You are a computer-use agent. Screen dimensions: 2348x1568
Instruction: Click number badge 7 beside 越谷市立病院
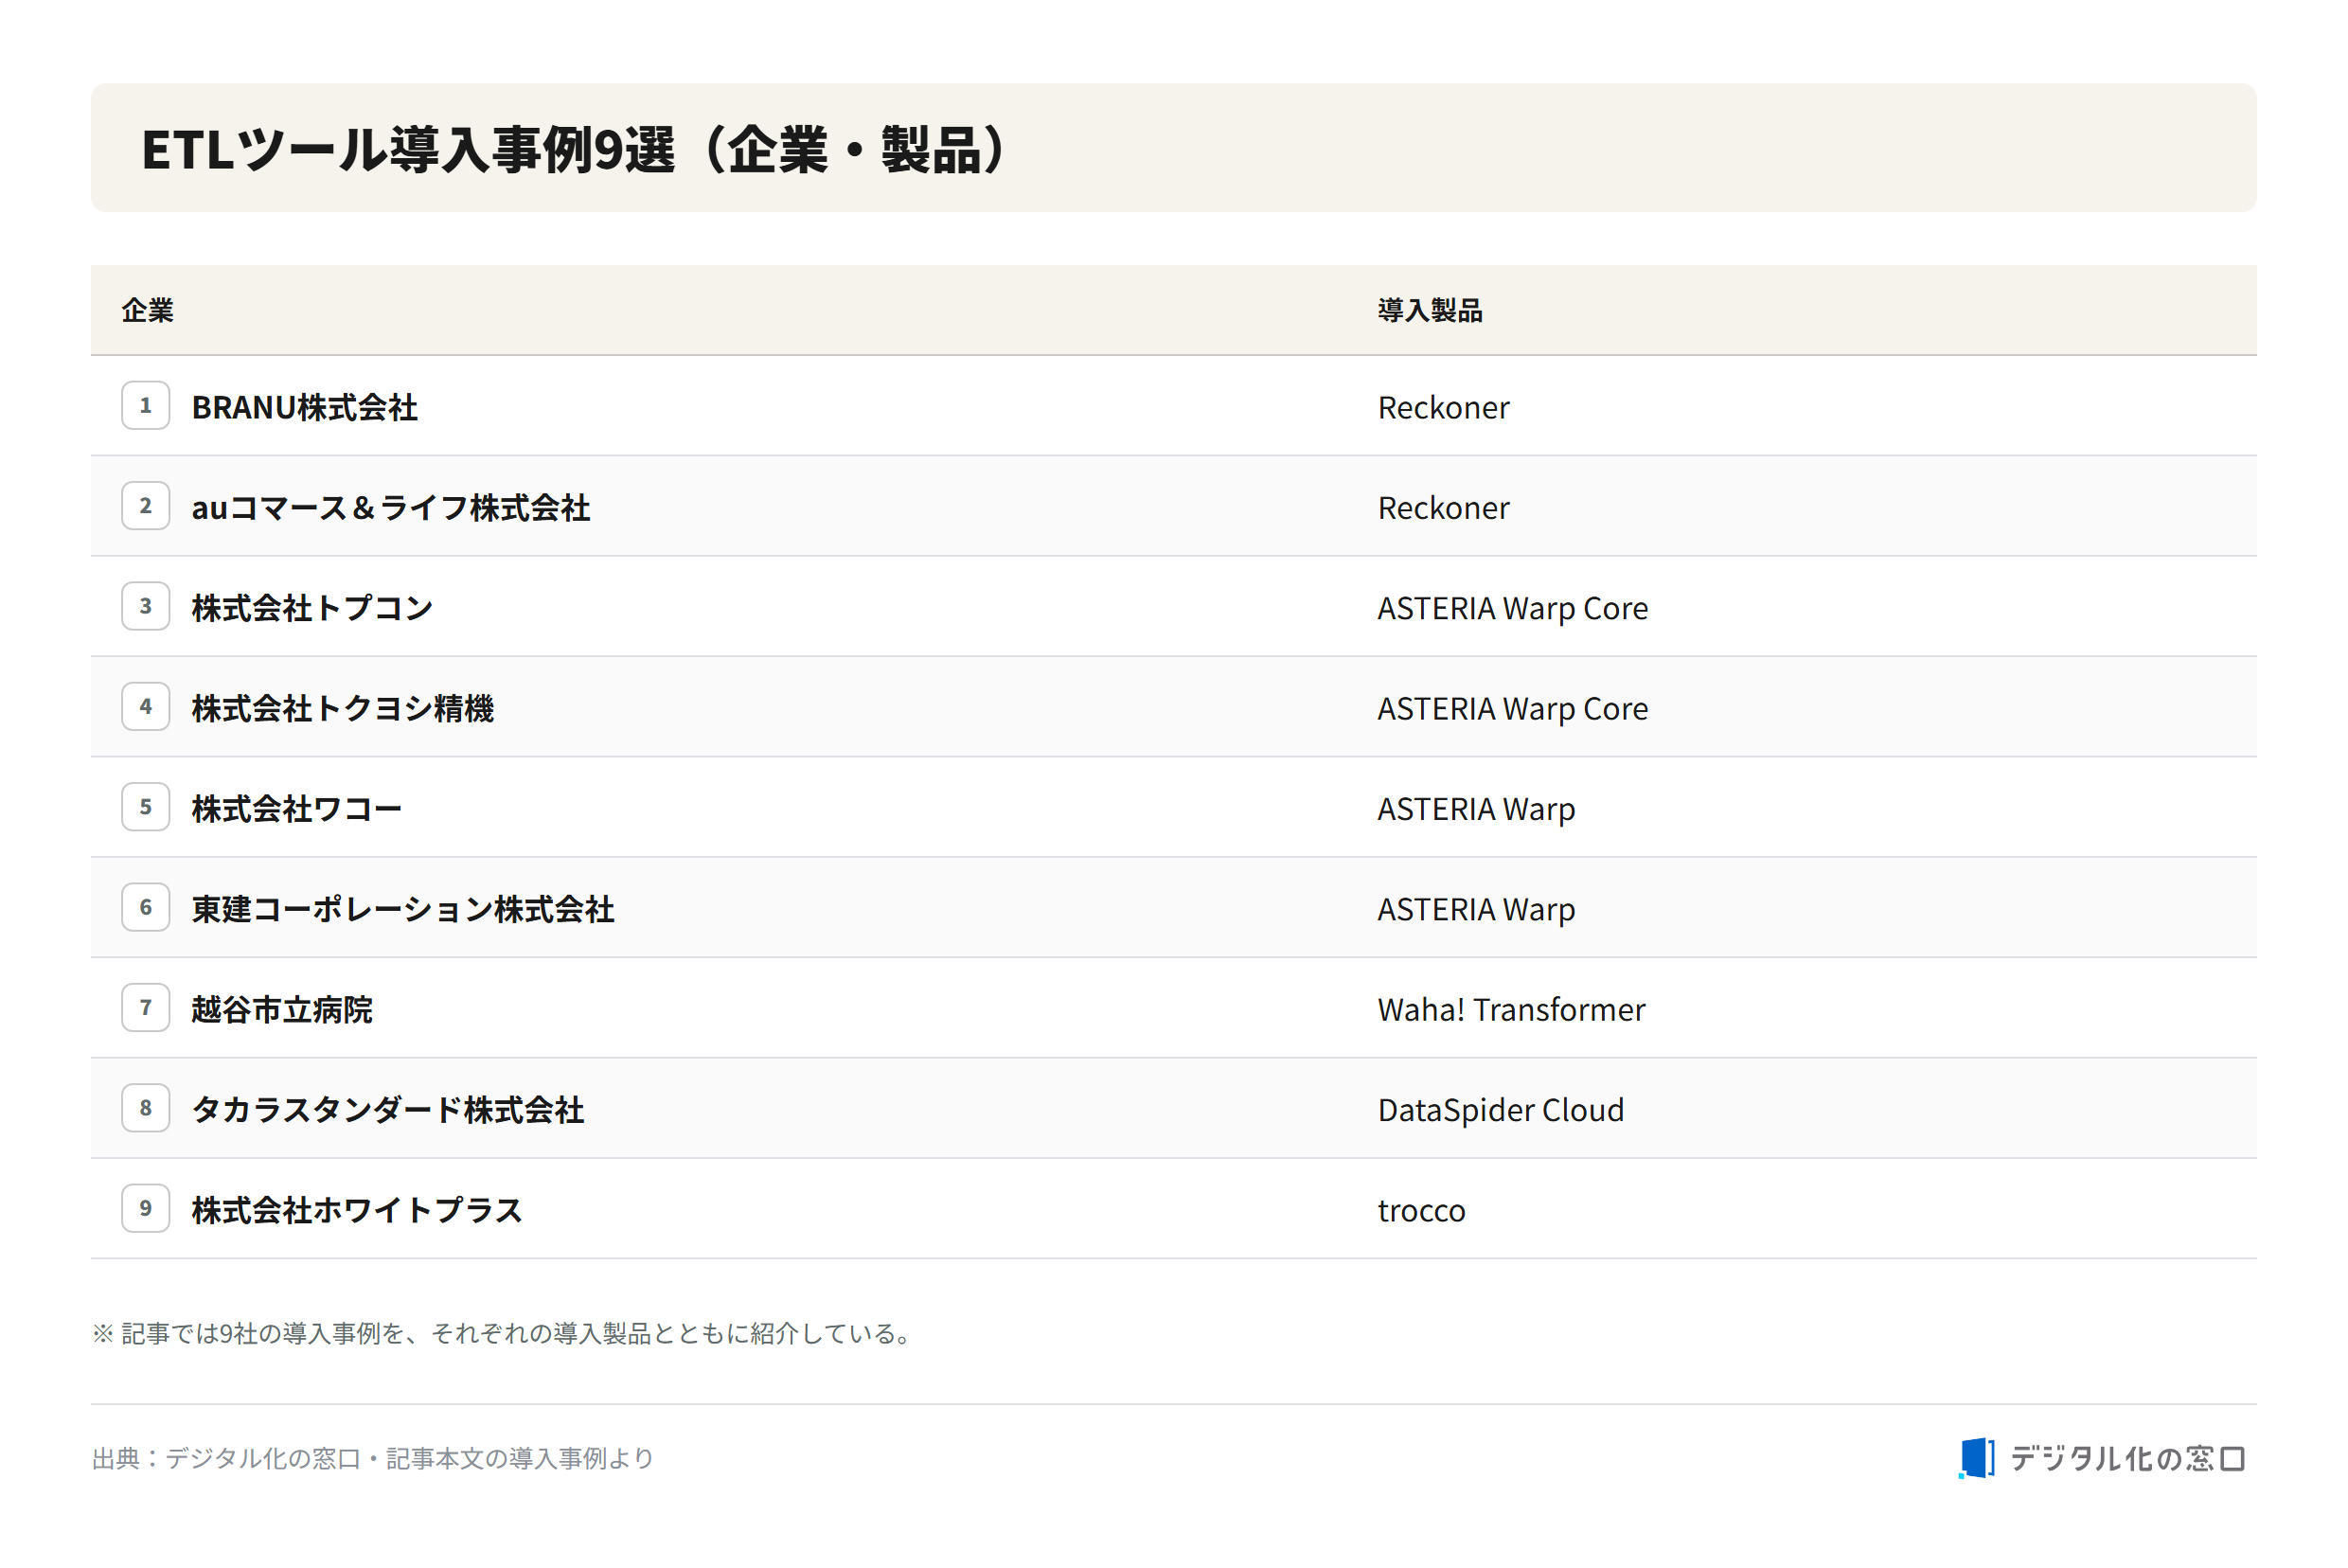pos(146,1007)
